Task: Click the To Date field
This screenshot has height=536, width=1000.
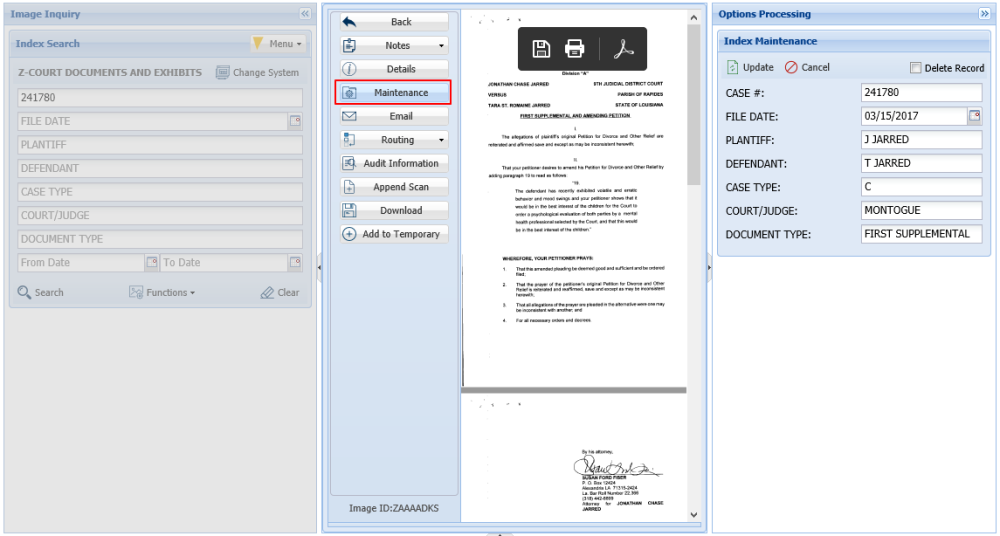Action: point(224,262)
